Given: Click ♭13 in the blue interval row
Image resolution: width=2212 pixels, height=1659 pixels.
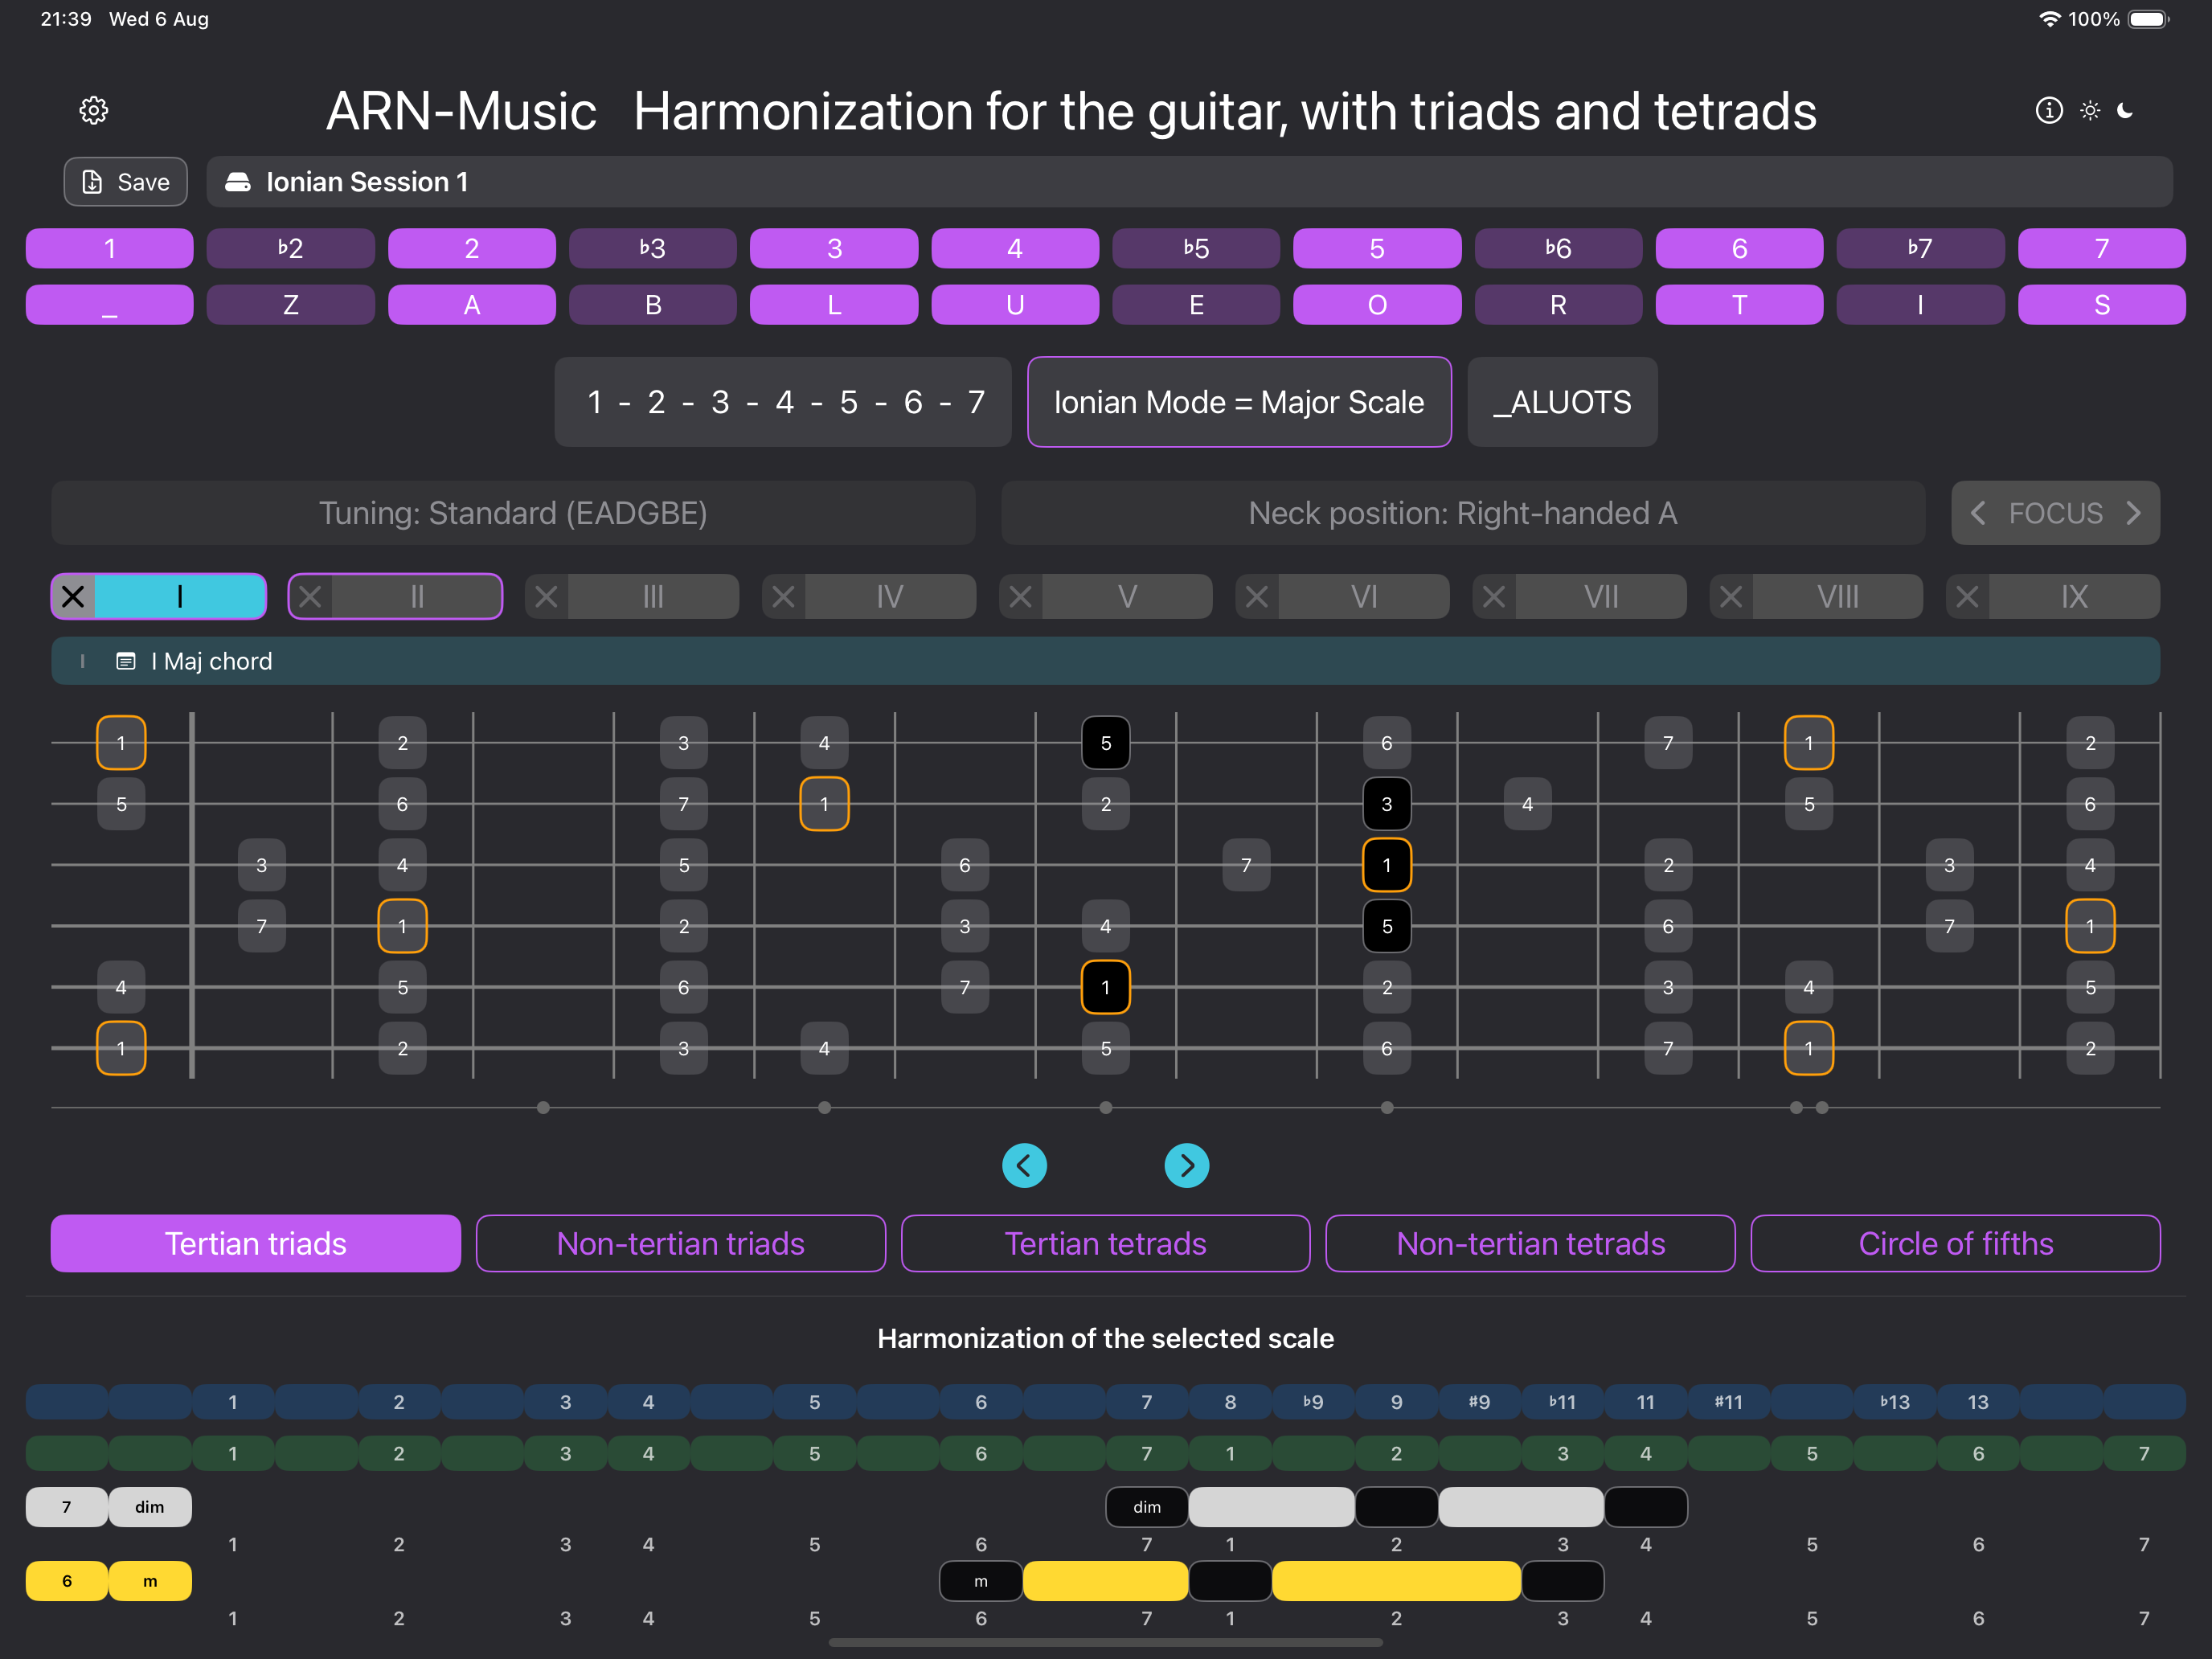Looking at the screenshot, I should coord(1895,1402).
